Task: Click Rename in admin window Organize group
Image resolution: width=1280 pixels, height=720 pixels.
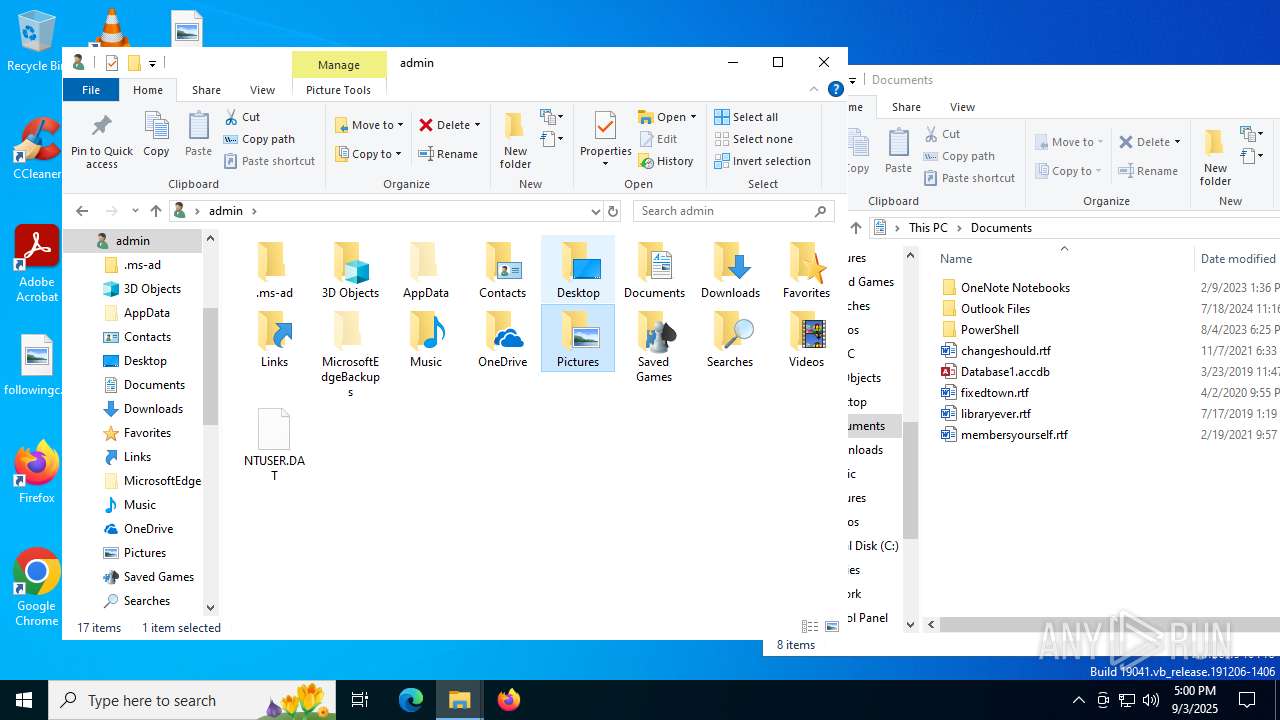Action: point(448,154)
